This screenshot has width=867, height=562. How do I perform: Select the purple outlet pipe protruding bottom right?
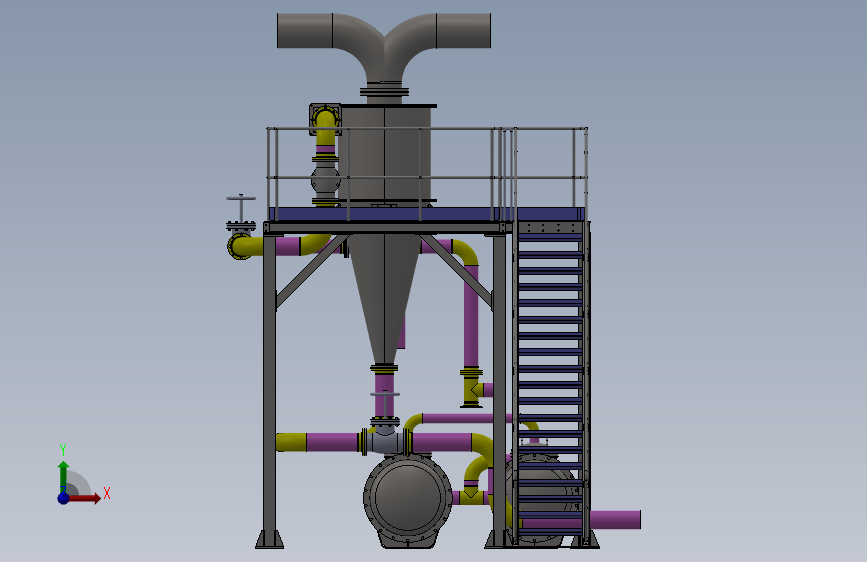pyautogui.click(x=615, y=520)
